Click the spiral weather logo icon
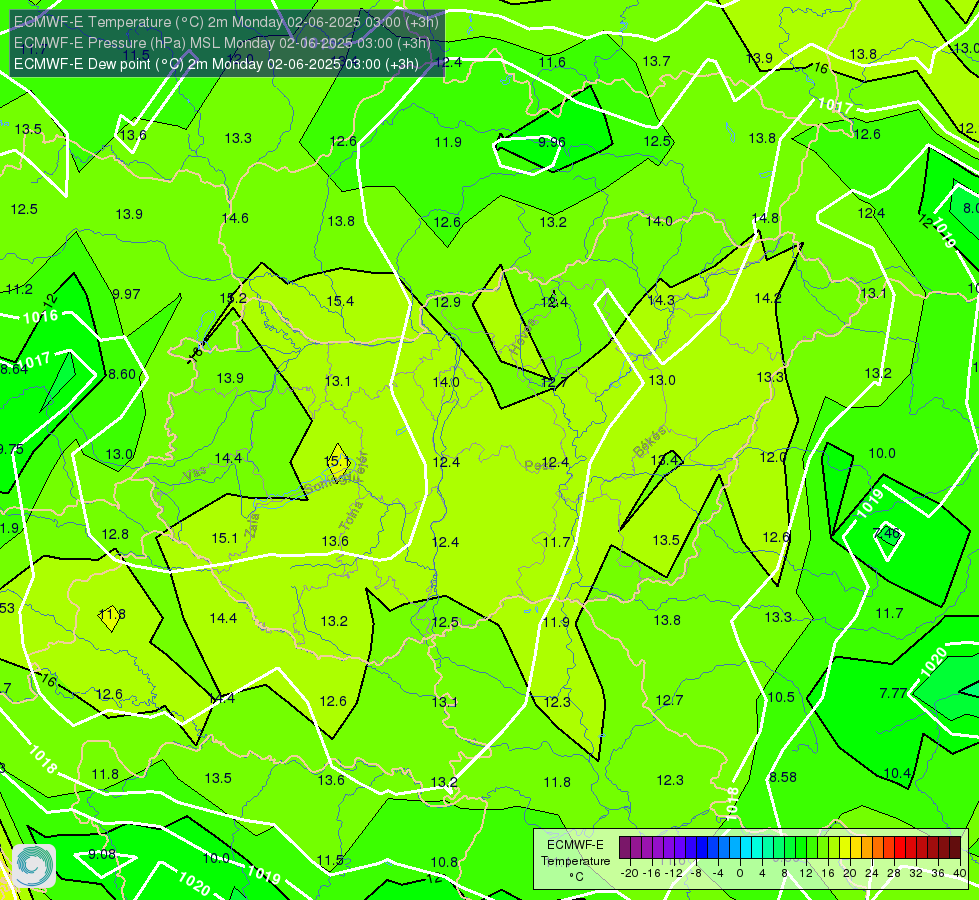This screenshot has height=900, width=979. click(x=34, y=866)
